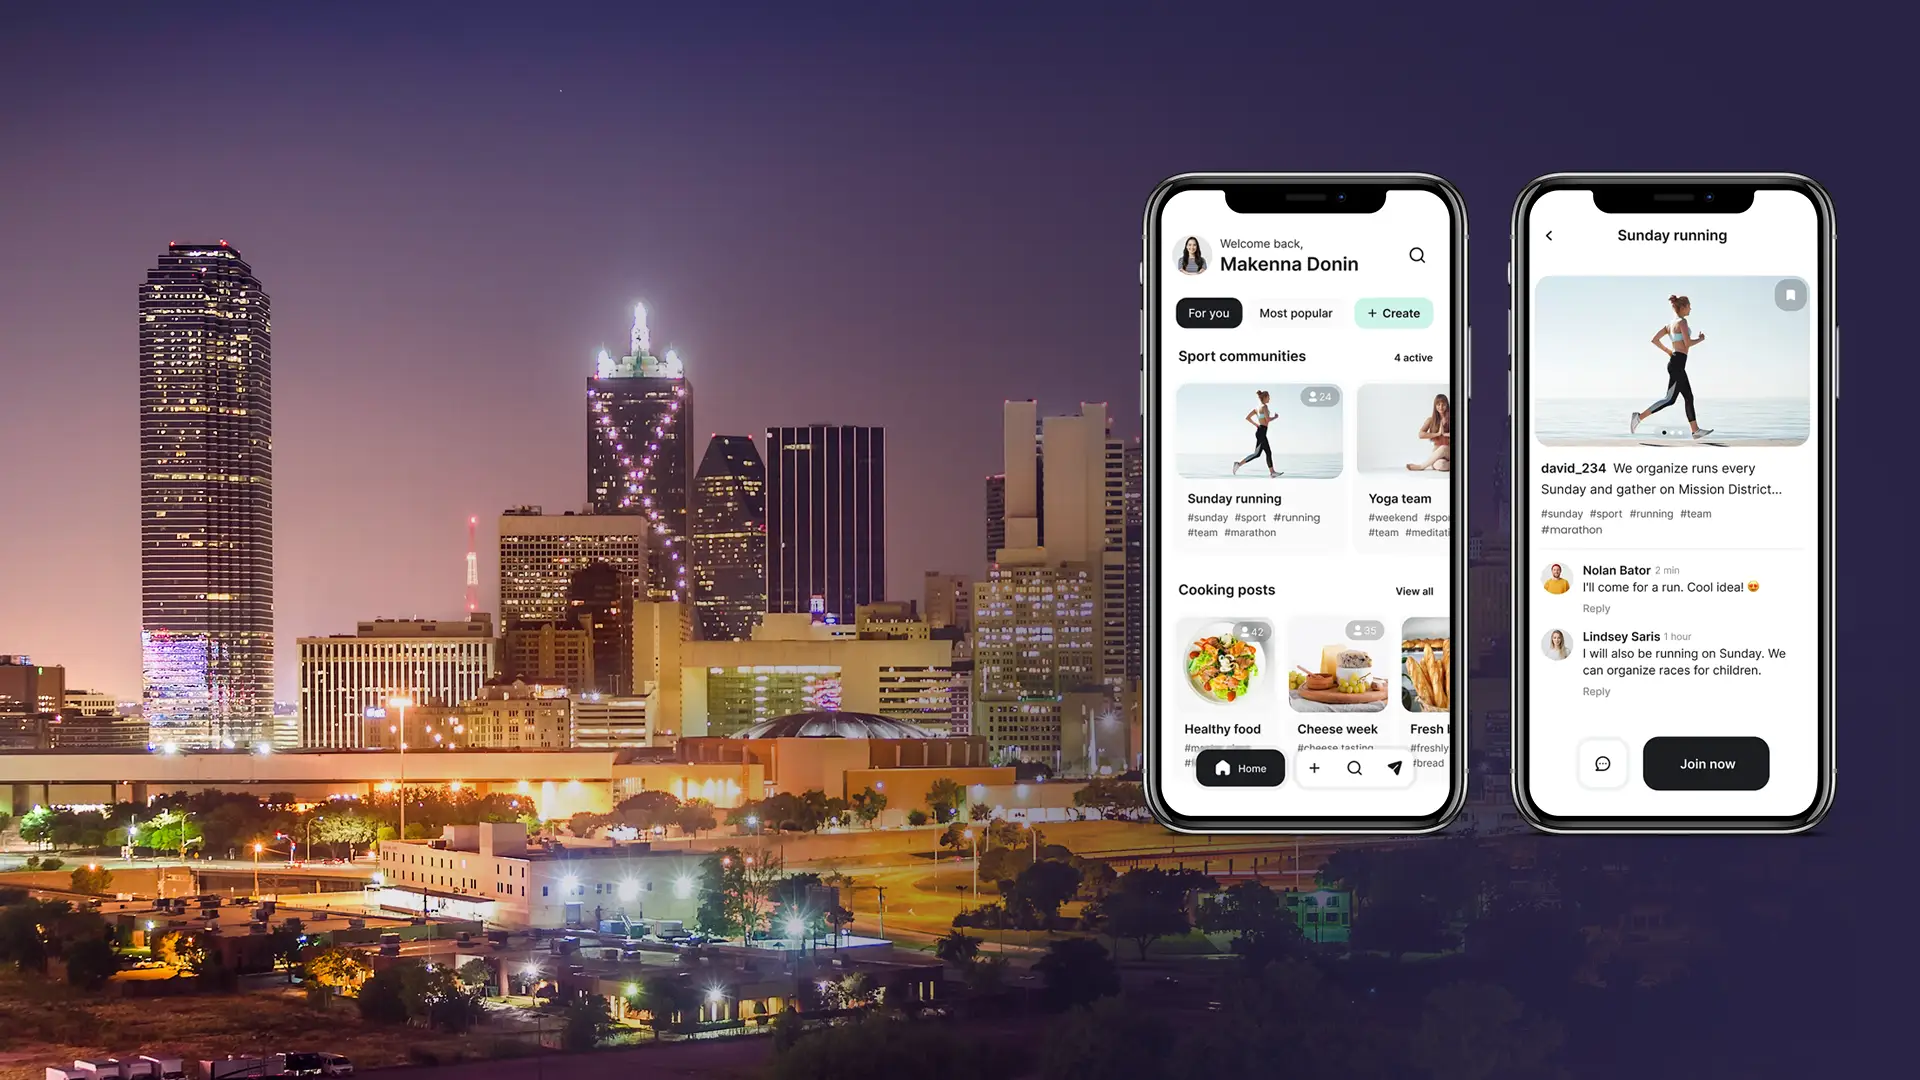
Task: Tap the search icon on home screen
Action: pos(1416,255)
